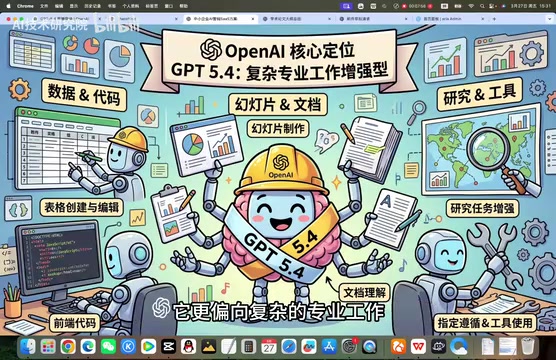556x360 pixels.
Task: Open the 历史记录 menu
Action: (93, 6)
